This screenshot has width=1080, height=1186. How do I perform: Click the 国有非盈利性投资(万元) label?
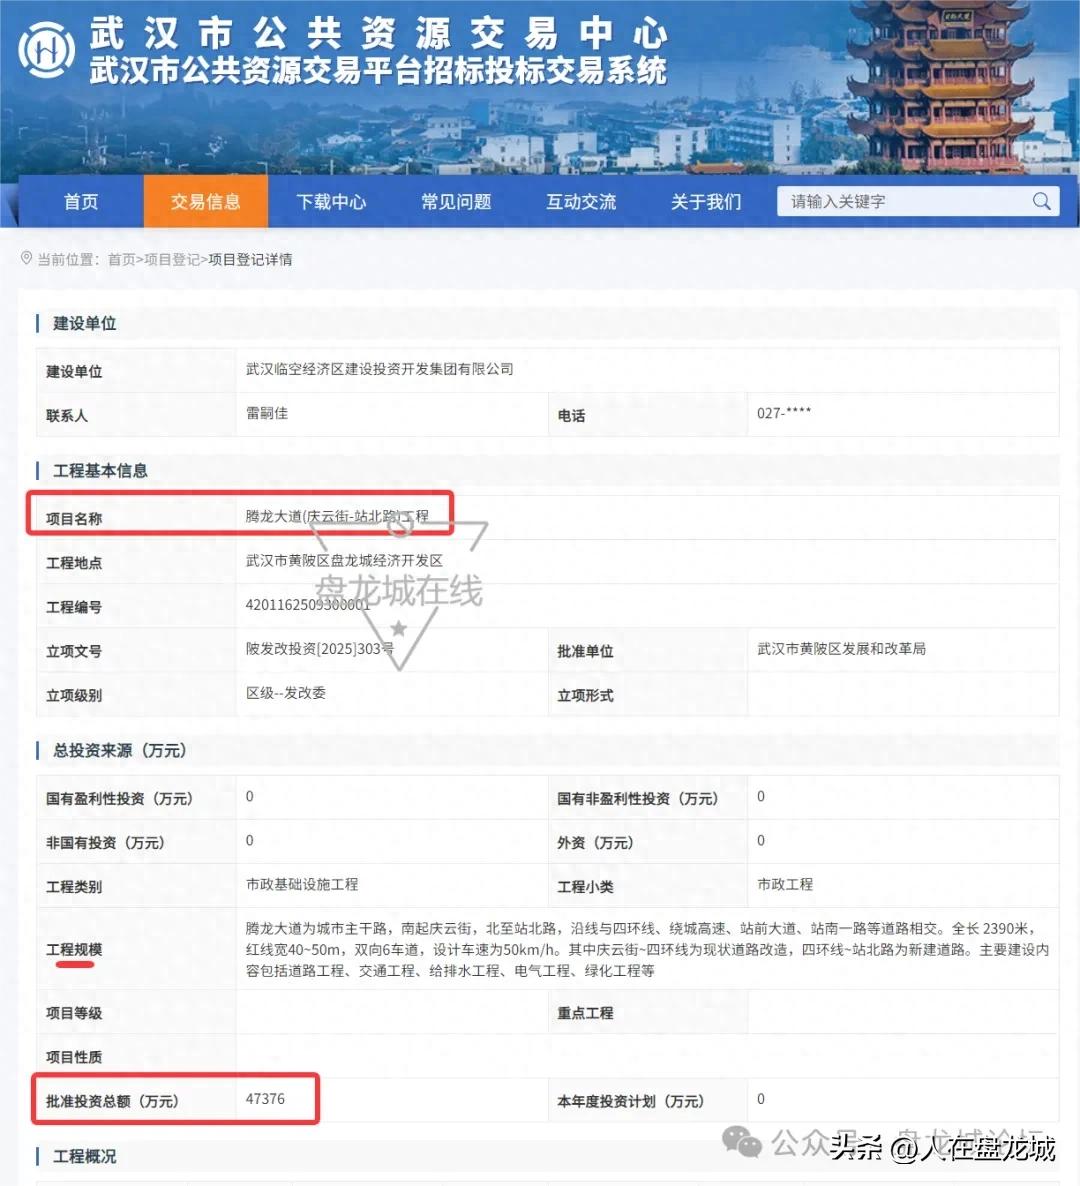click(637, 799)
